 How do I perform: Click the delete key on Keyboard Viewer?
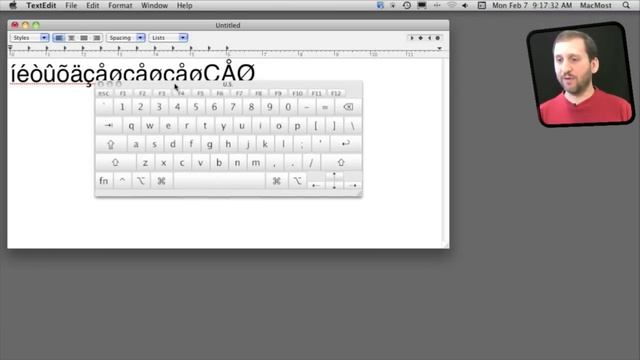348,107
